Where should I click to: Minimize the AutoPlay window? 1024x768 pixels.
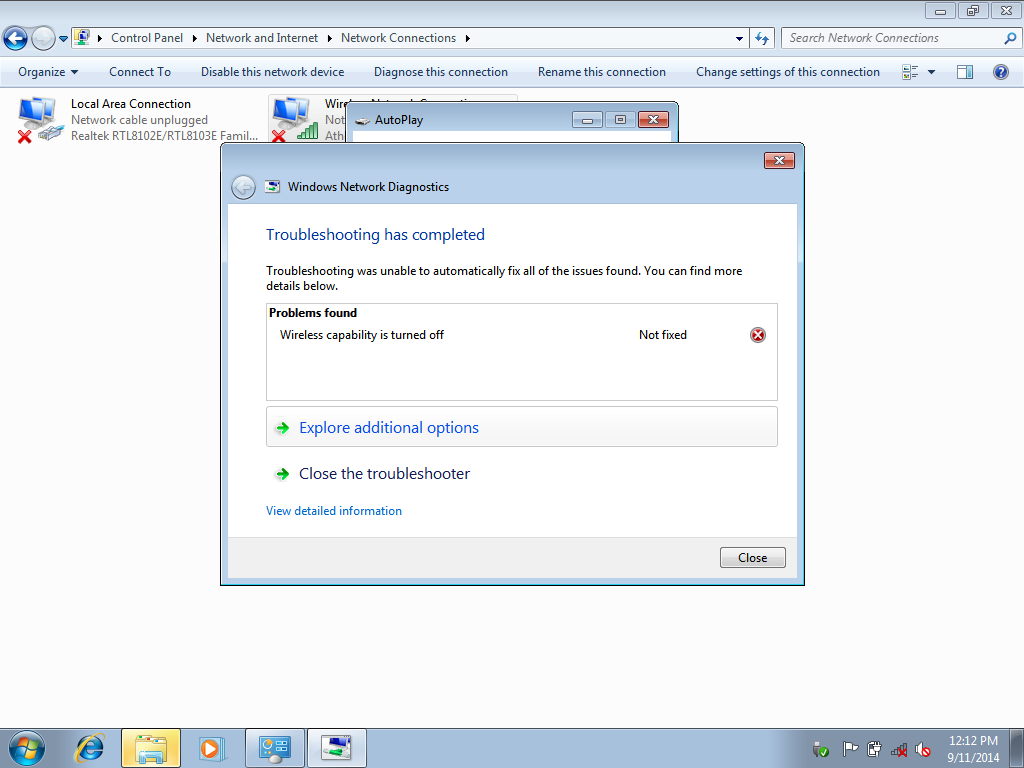[x=587, y=120]
